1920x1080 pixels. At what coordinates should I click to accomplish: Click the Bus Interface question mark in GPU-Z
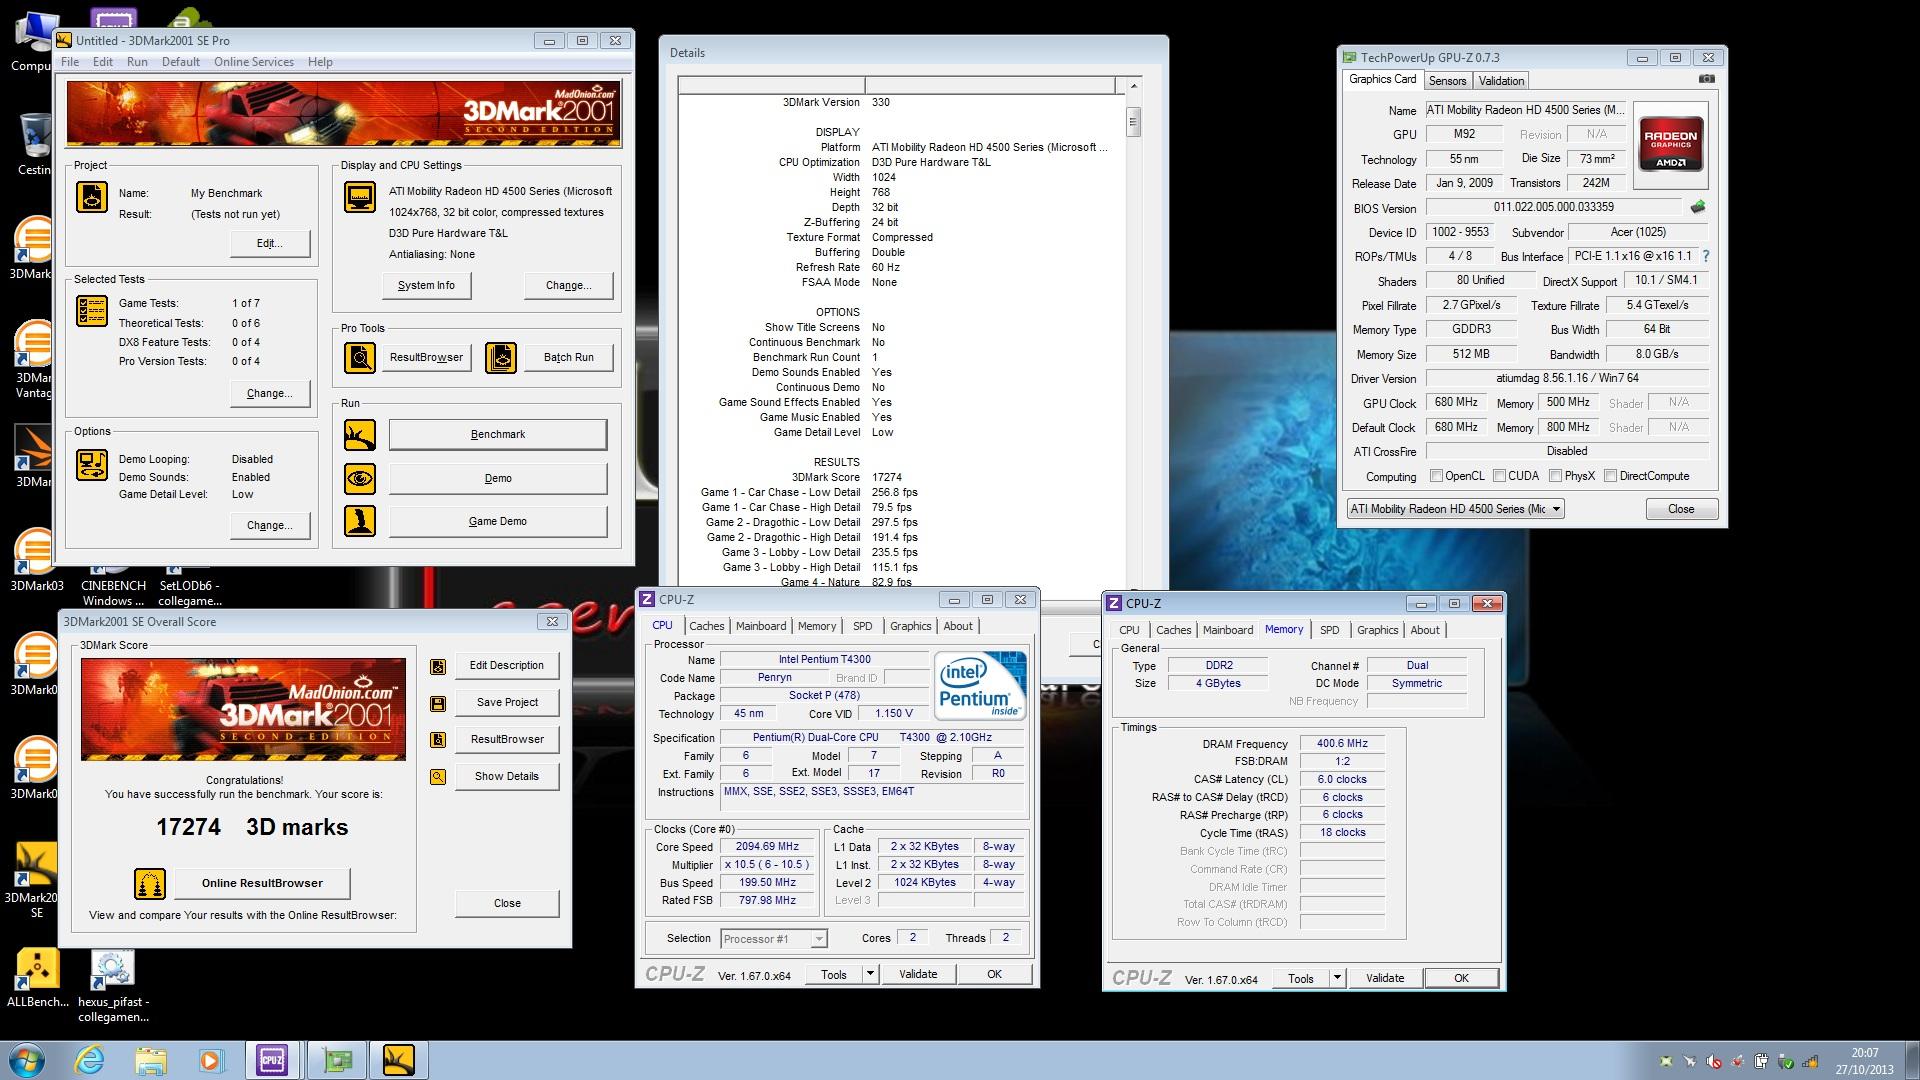1706,256
